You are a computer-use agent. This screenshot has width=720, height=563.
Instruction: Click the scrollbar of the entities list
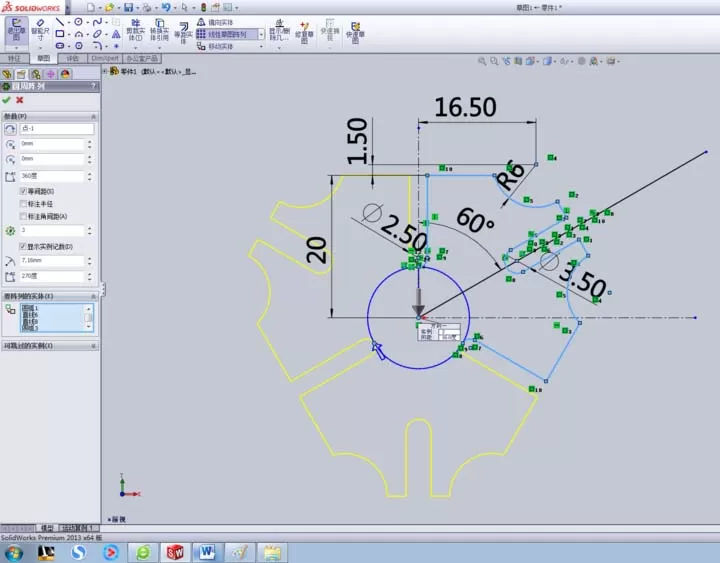tap(88, 317)
